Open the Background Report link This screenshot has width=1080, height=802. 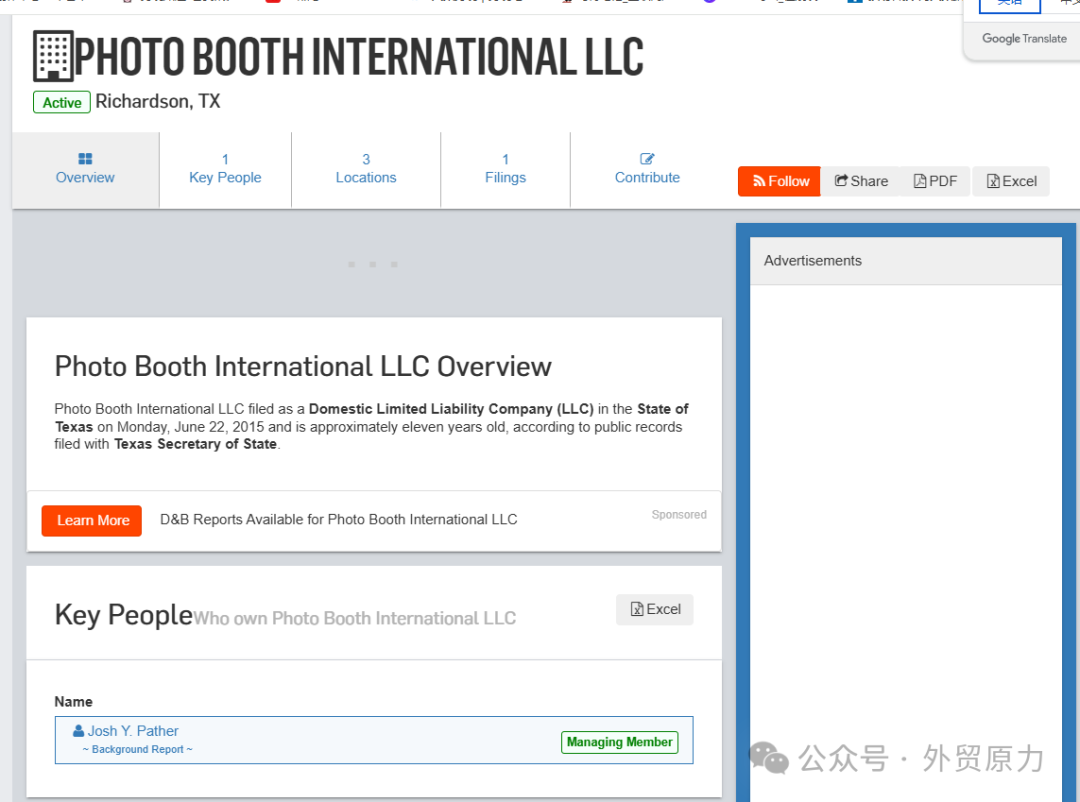138,749
